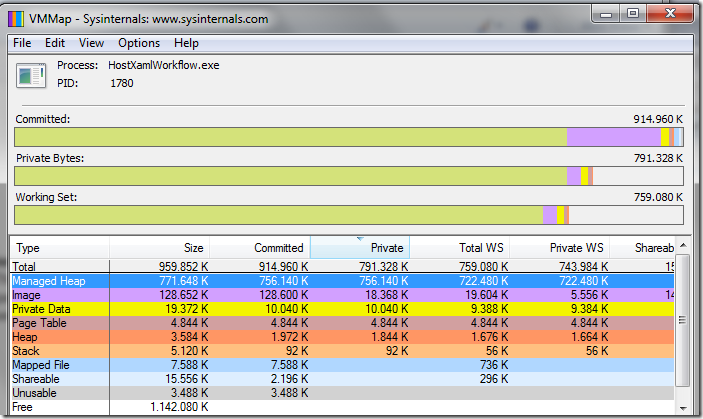Viewport: 703px width, 419px height.
Task: Click the Free size value 1.142.080 K
Action: point(179,407)
